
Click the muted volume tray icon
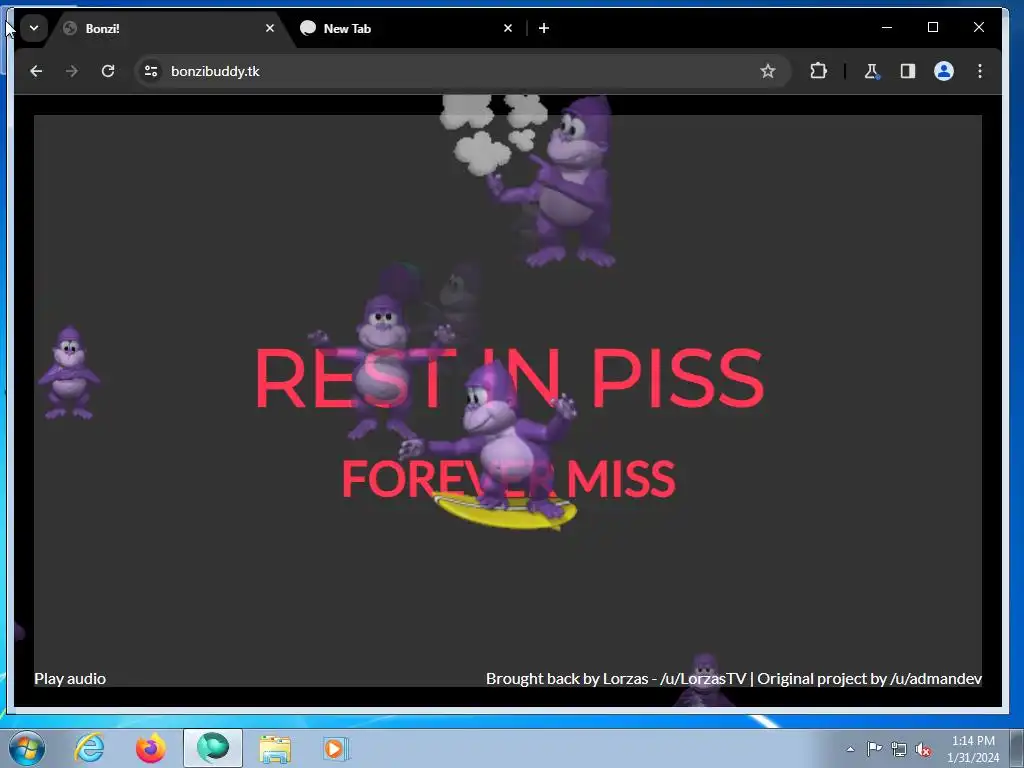923,749
